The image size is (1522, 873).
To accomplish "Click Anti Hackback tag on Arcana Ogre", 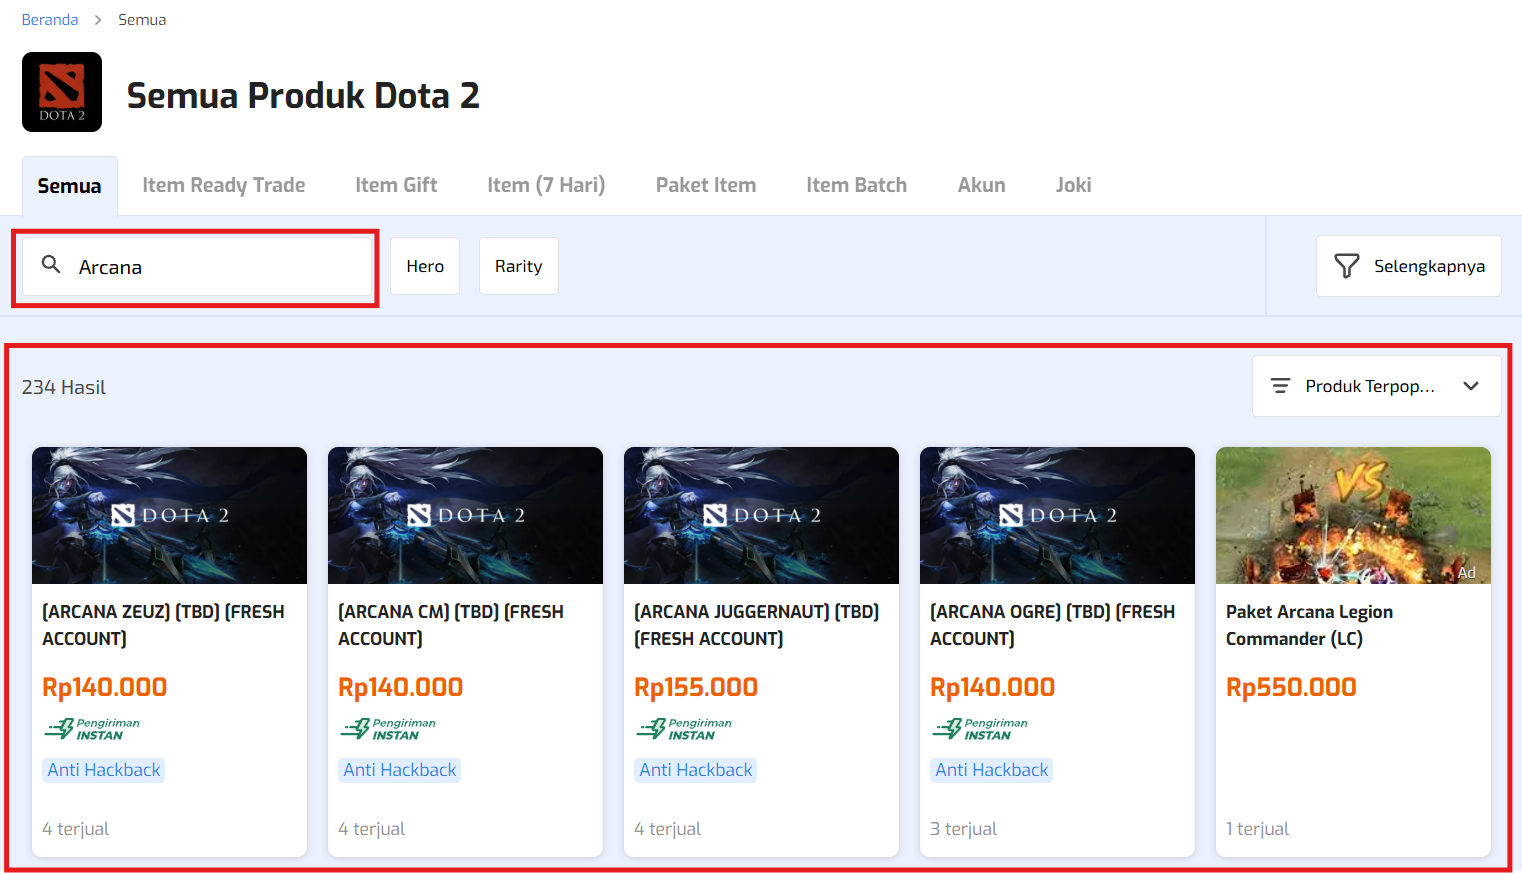I will click(x=991, y=770).
